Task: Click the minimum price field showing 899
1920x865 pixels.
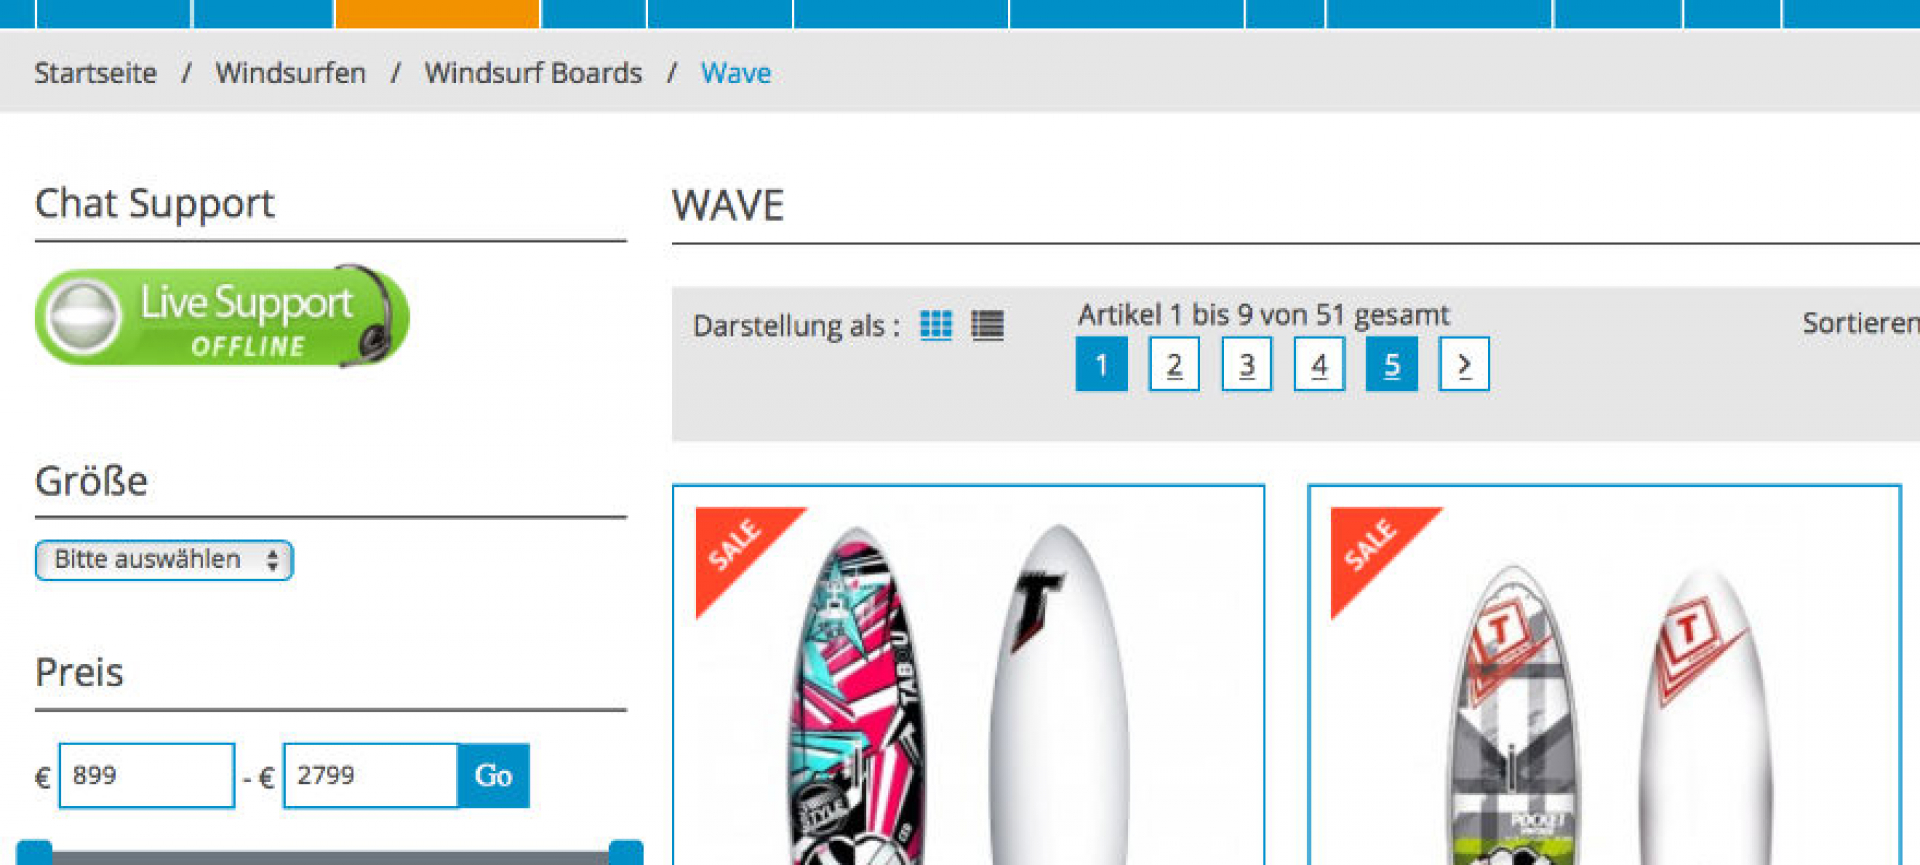Action: click(x=147, y=775)
